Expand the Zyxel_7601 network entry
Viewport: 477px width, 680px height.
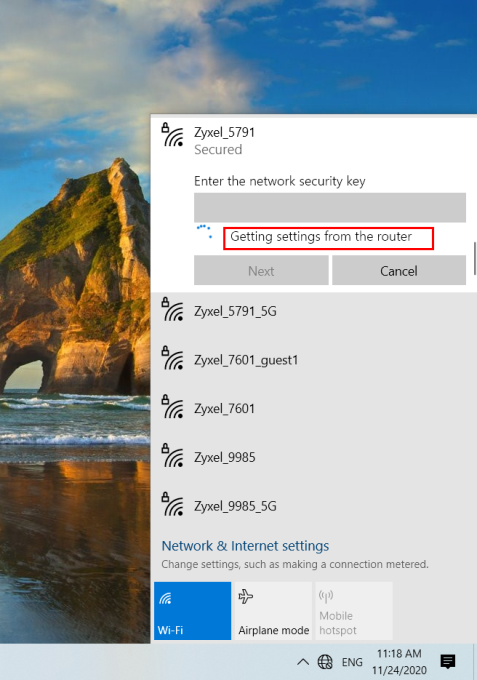pos(314,409)
